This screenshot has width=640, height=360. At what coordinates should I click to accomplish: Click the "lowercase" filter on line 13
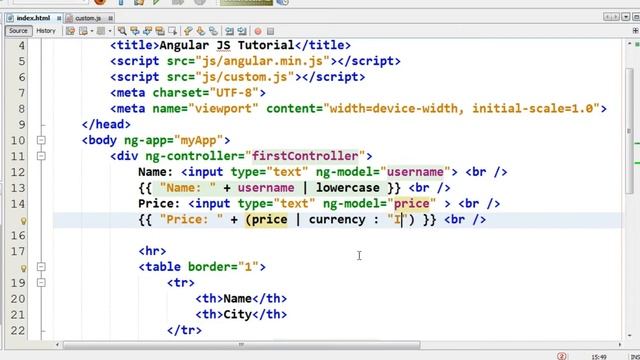click(x=348, y=188)
